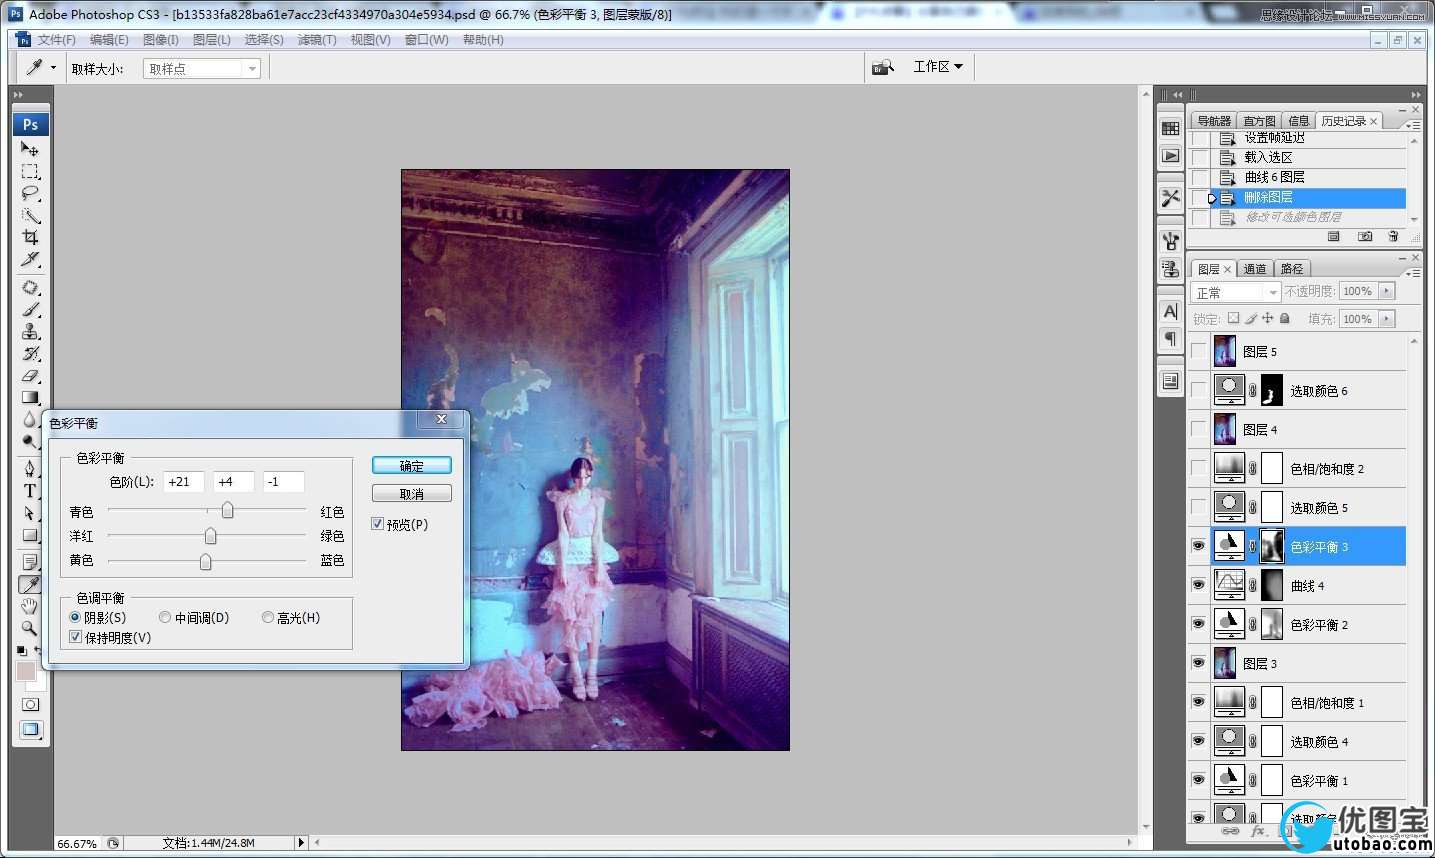Select the 阴影(S) shadows radio button
The width and height of the screenshot is (1435, 858).
75,618
